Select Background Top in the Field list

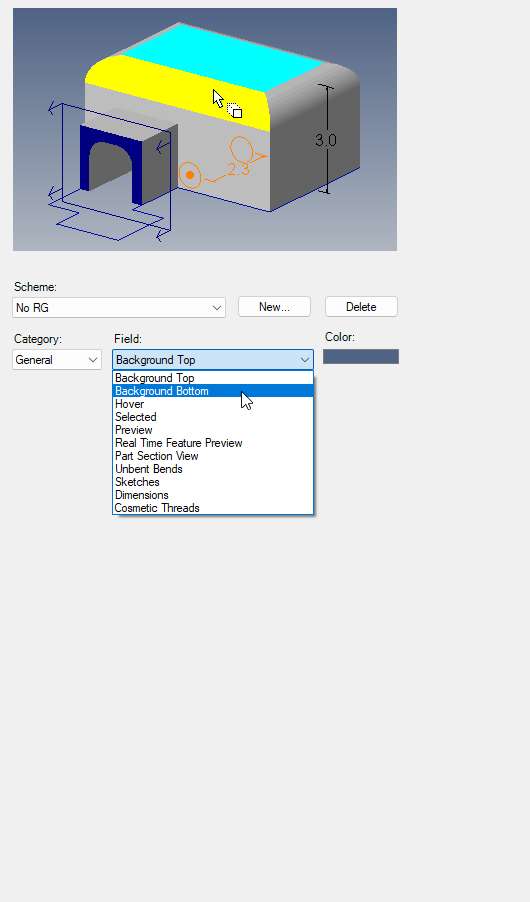click(213, 378)
